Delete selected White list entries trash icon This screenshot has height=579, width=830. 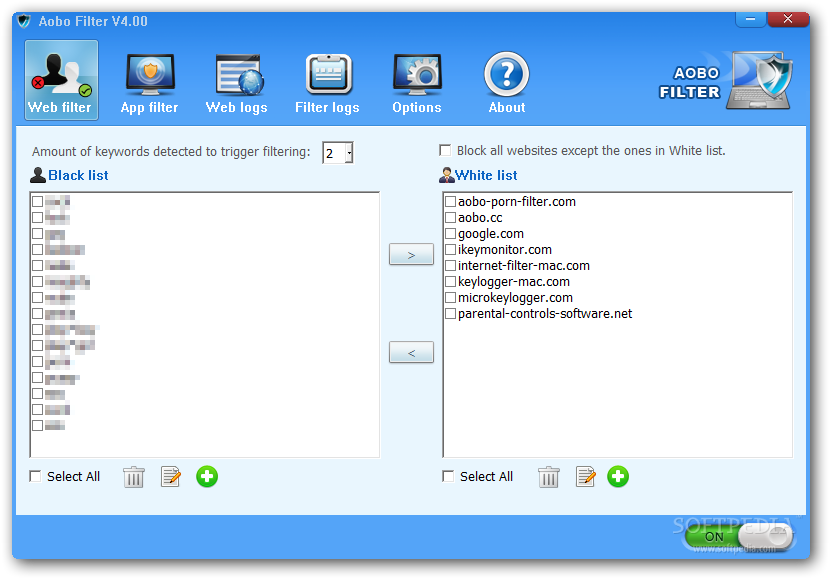coord(548,477)
